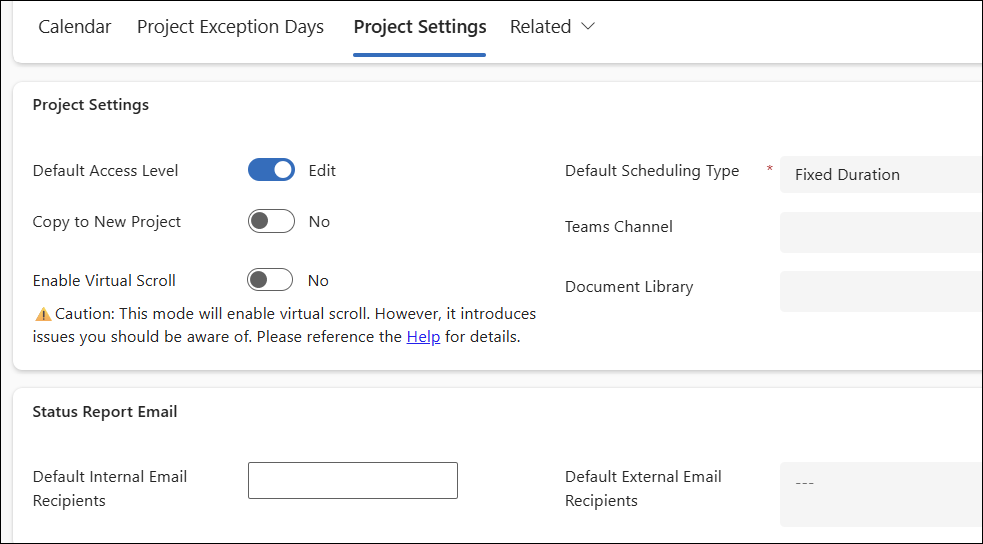Open the Project Exception Days tab
The height and width of the screenshot is (544, 983).
[x=230, y=27]
